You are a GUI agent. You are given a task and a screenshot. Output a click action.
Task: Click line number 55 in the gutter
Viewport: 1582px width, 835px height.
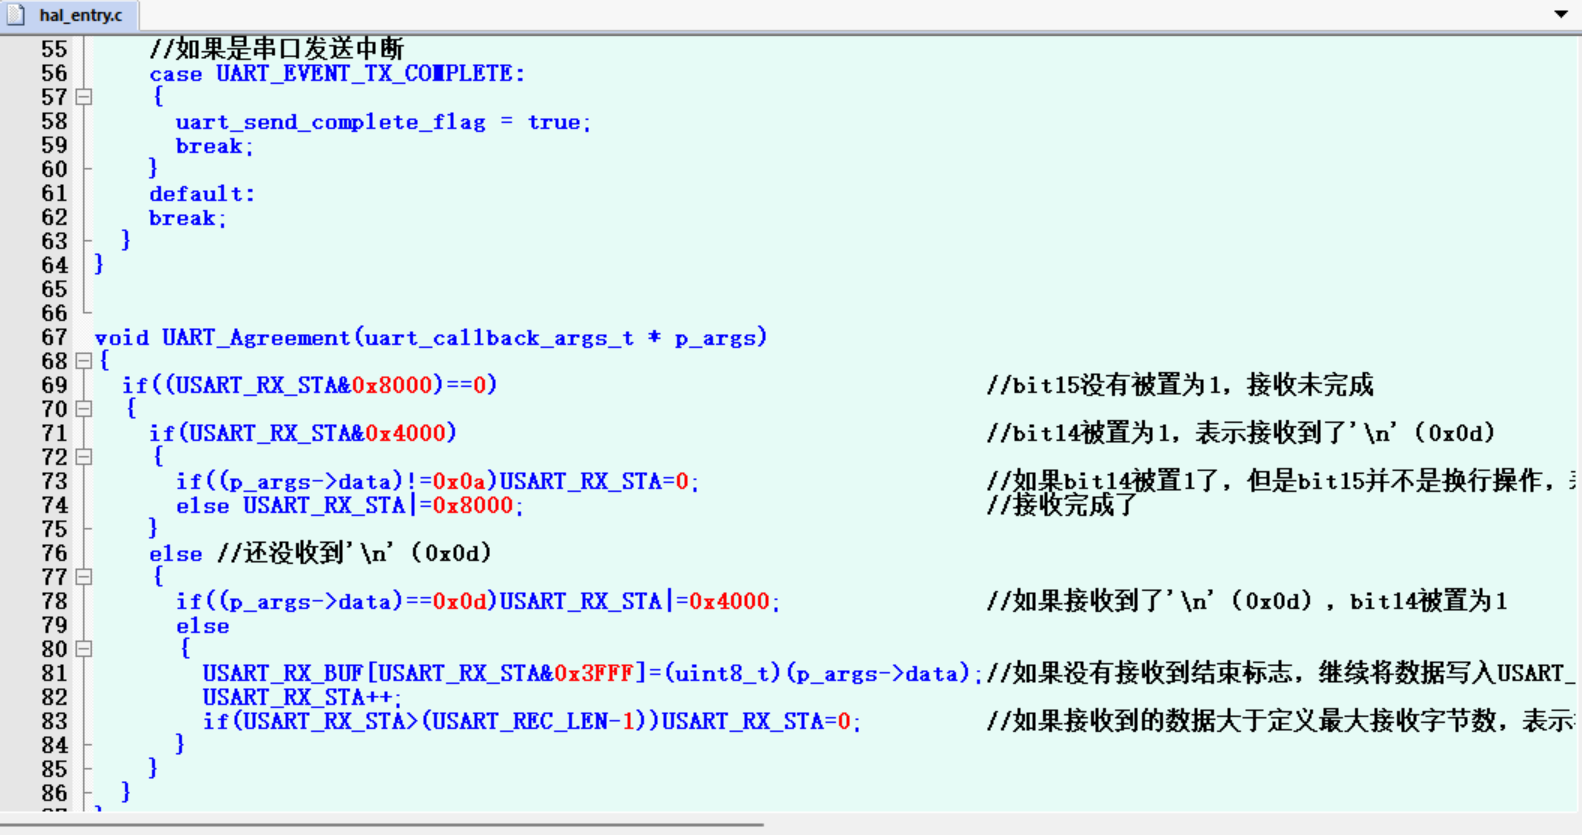54,49
